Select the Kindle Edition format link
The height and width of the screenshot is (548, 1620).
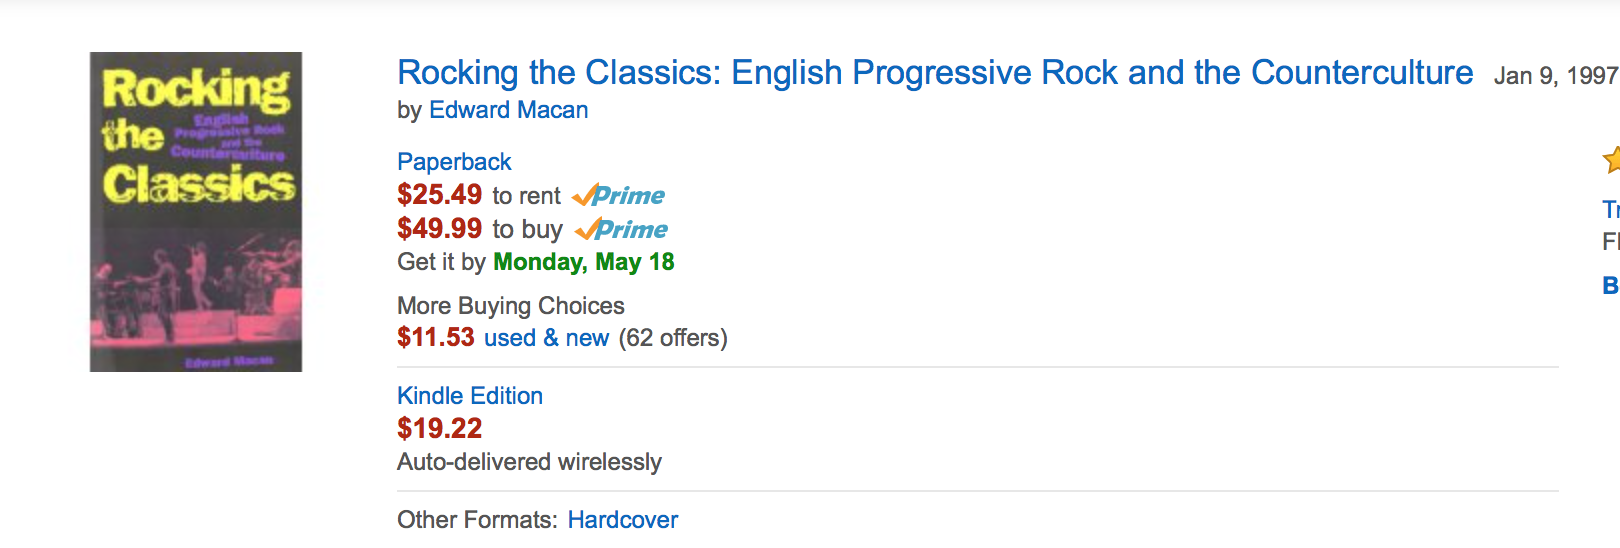pyautogui.click(x=470, y=396)
